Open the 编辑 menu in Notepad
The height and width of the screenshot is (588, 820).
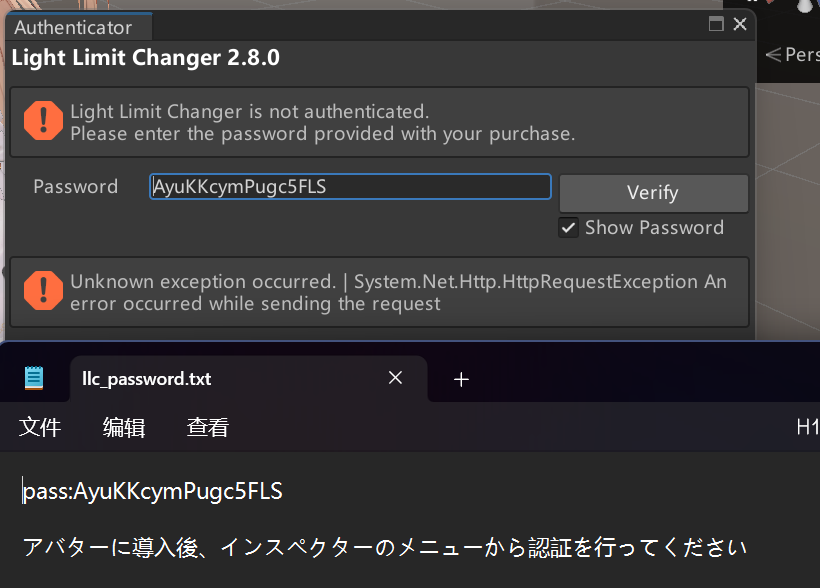pos(124,427)
